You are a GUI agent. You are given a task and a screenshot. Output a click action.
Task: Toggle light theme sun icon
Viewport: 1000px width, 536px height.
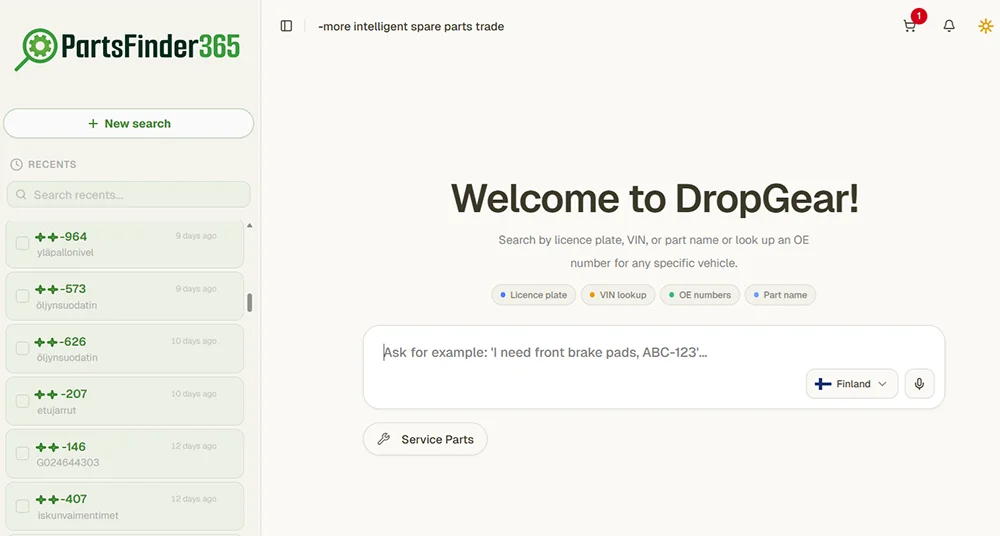985,26
